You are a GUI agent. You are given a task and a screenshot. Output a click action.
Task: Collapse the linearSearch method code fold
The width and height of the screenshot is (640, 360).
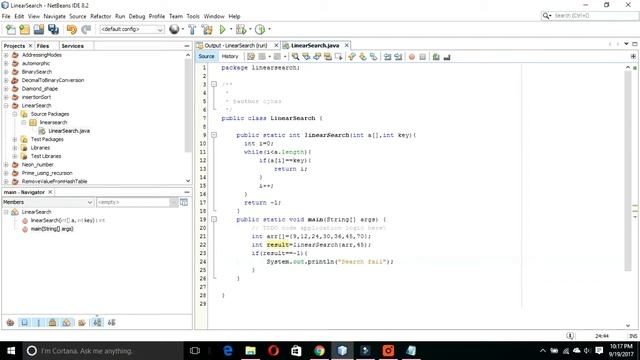click(x=214, y=135)
